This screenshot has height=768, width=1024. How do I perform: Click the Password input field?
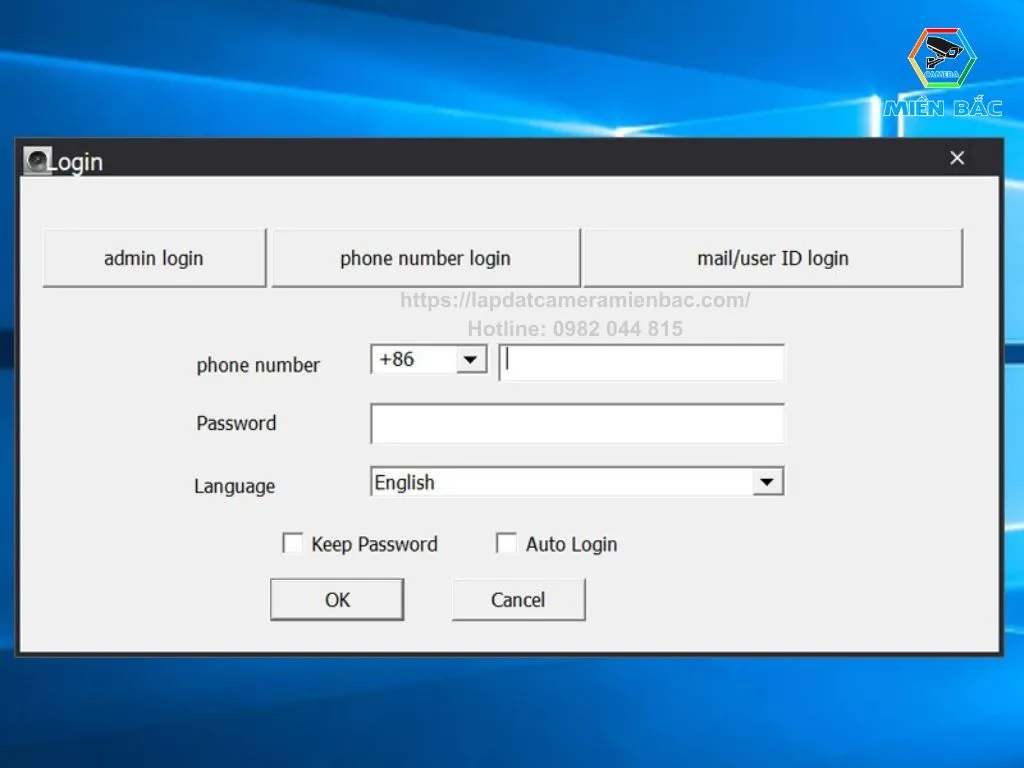[577, 423]
